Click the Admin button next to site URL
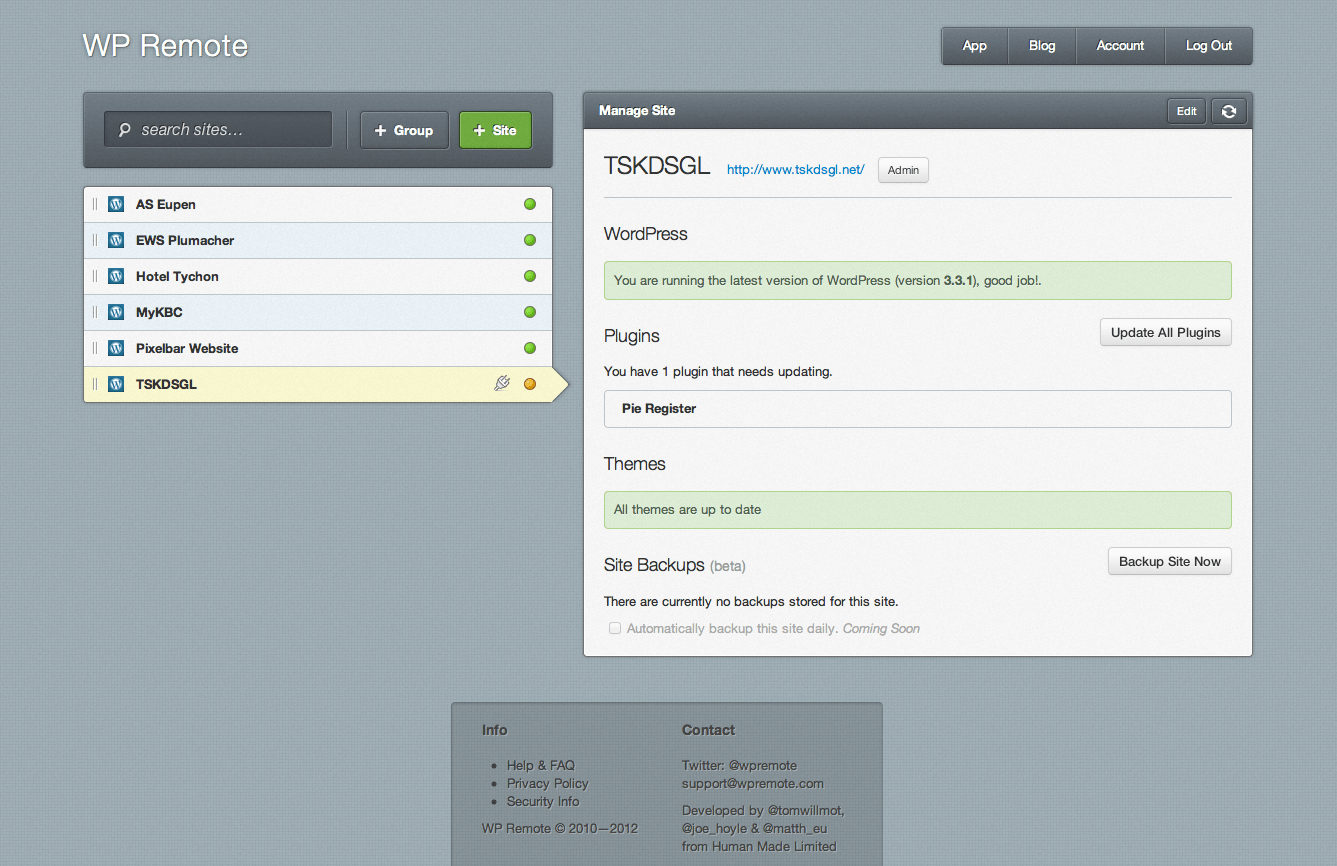The height and width of the screenshot is (866, 1337). [903, 170]
